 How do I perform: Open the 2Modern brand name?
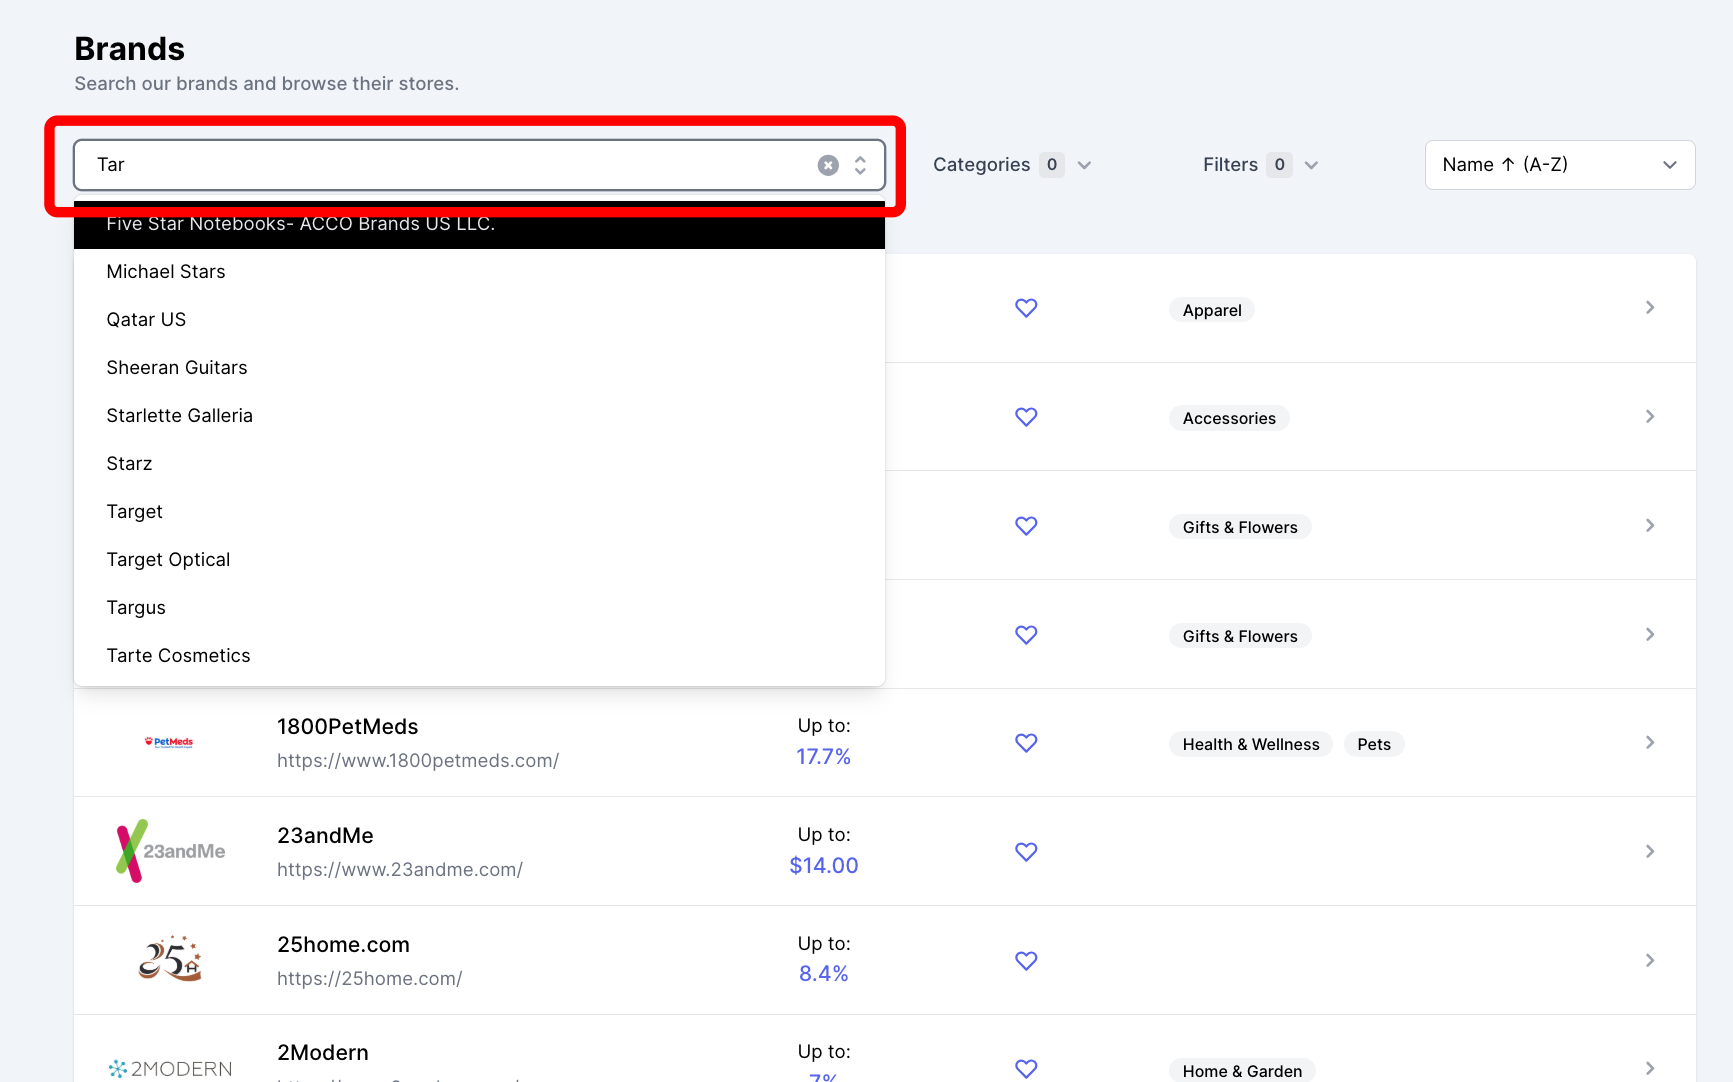point(323,1053)
